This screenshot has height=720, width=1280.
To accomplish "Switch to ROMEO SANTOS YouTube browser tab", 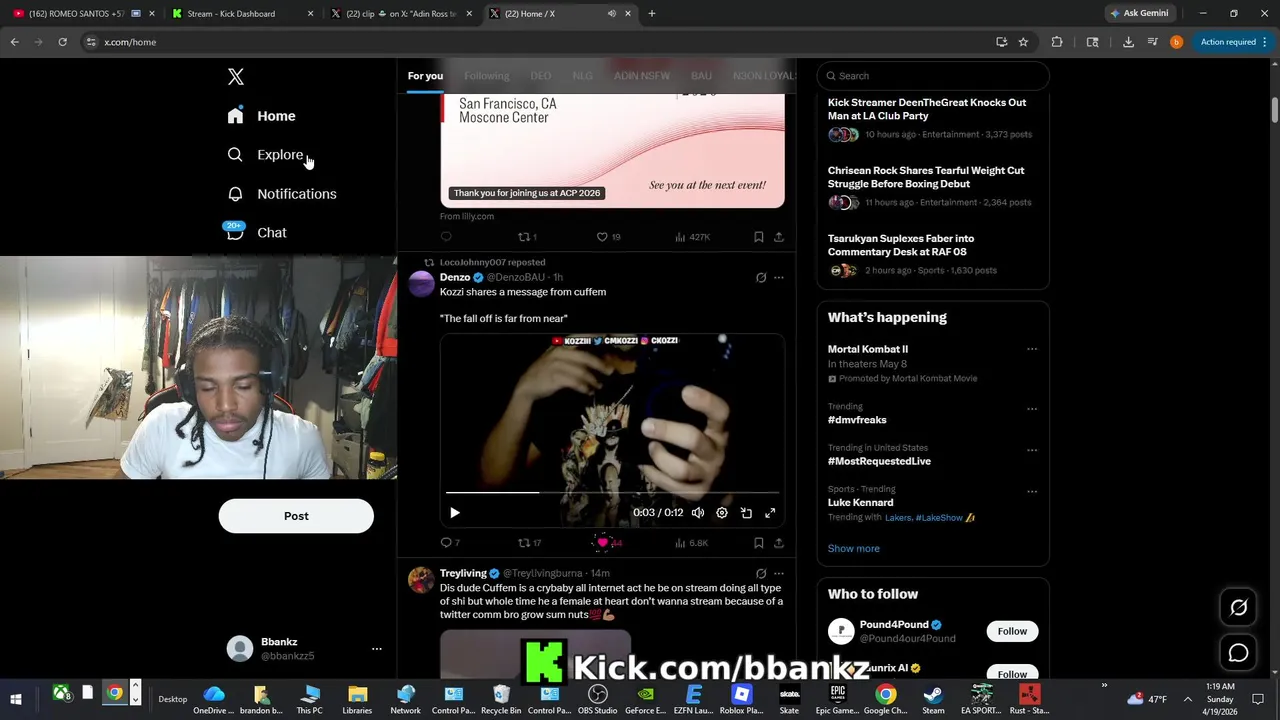I will click(82, 14).
